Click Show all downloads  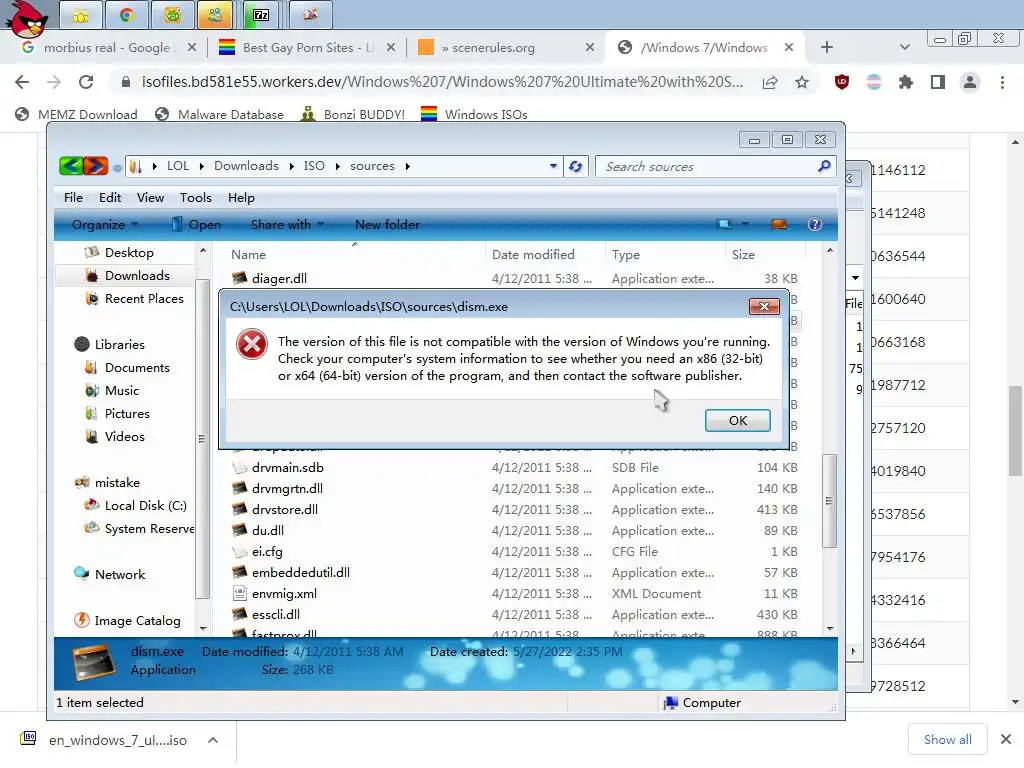click(x=948, y=739)
